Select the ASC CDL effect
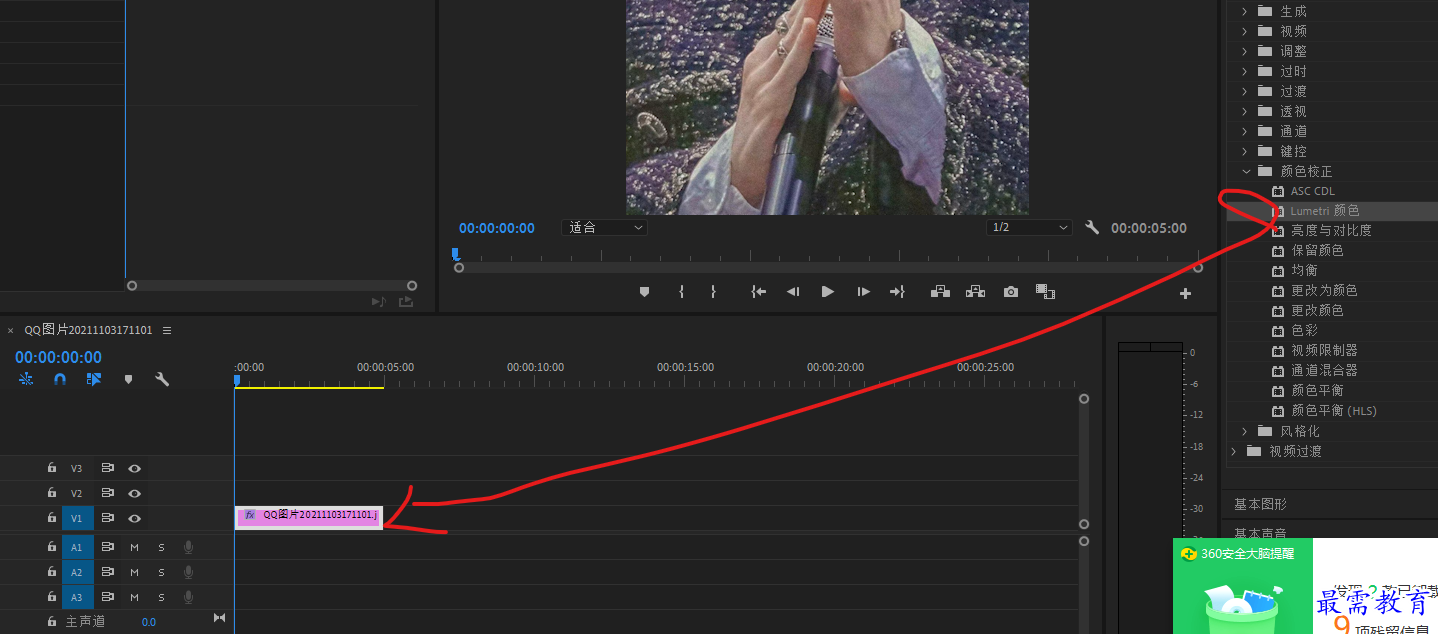The width and height of the screenshot is (1438, 634). [1312, 191]
